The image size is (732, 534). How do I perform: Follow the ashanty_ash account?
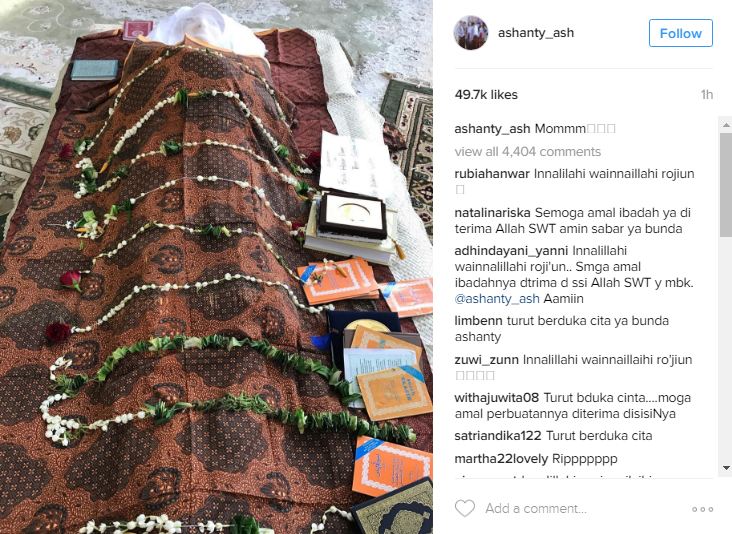pos(681,33)
